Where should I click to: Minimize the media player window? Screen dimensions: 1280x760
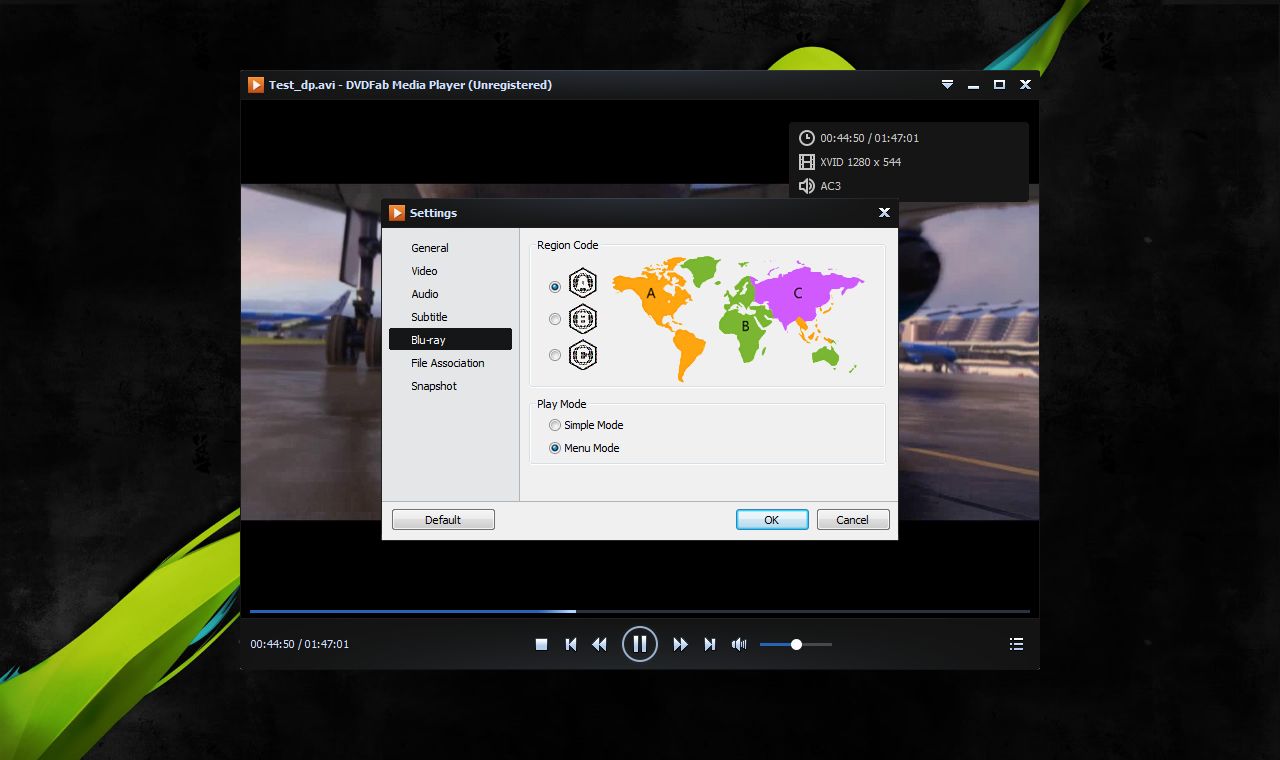point(973,86)
